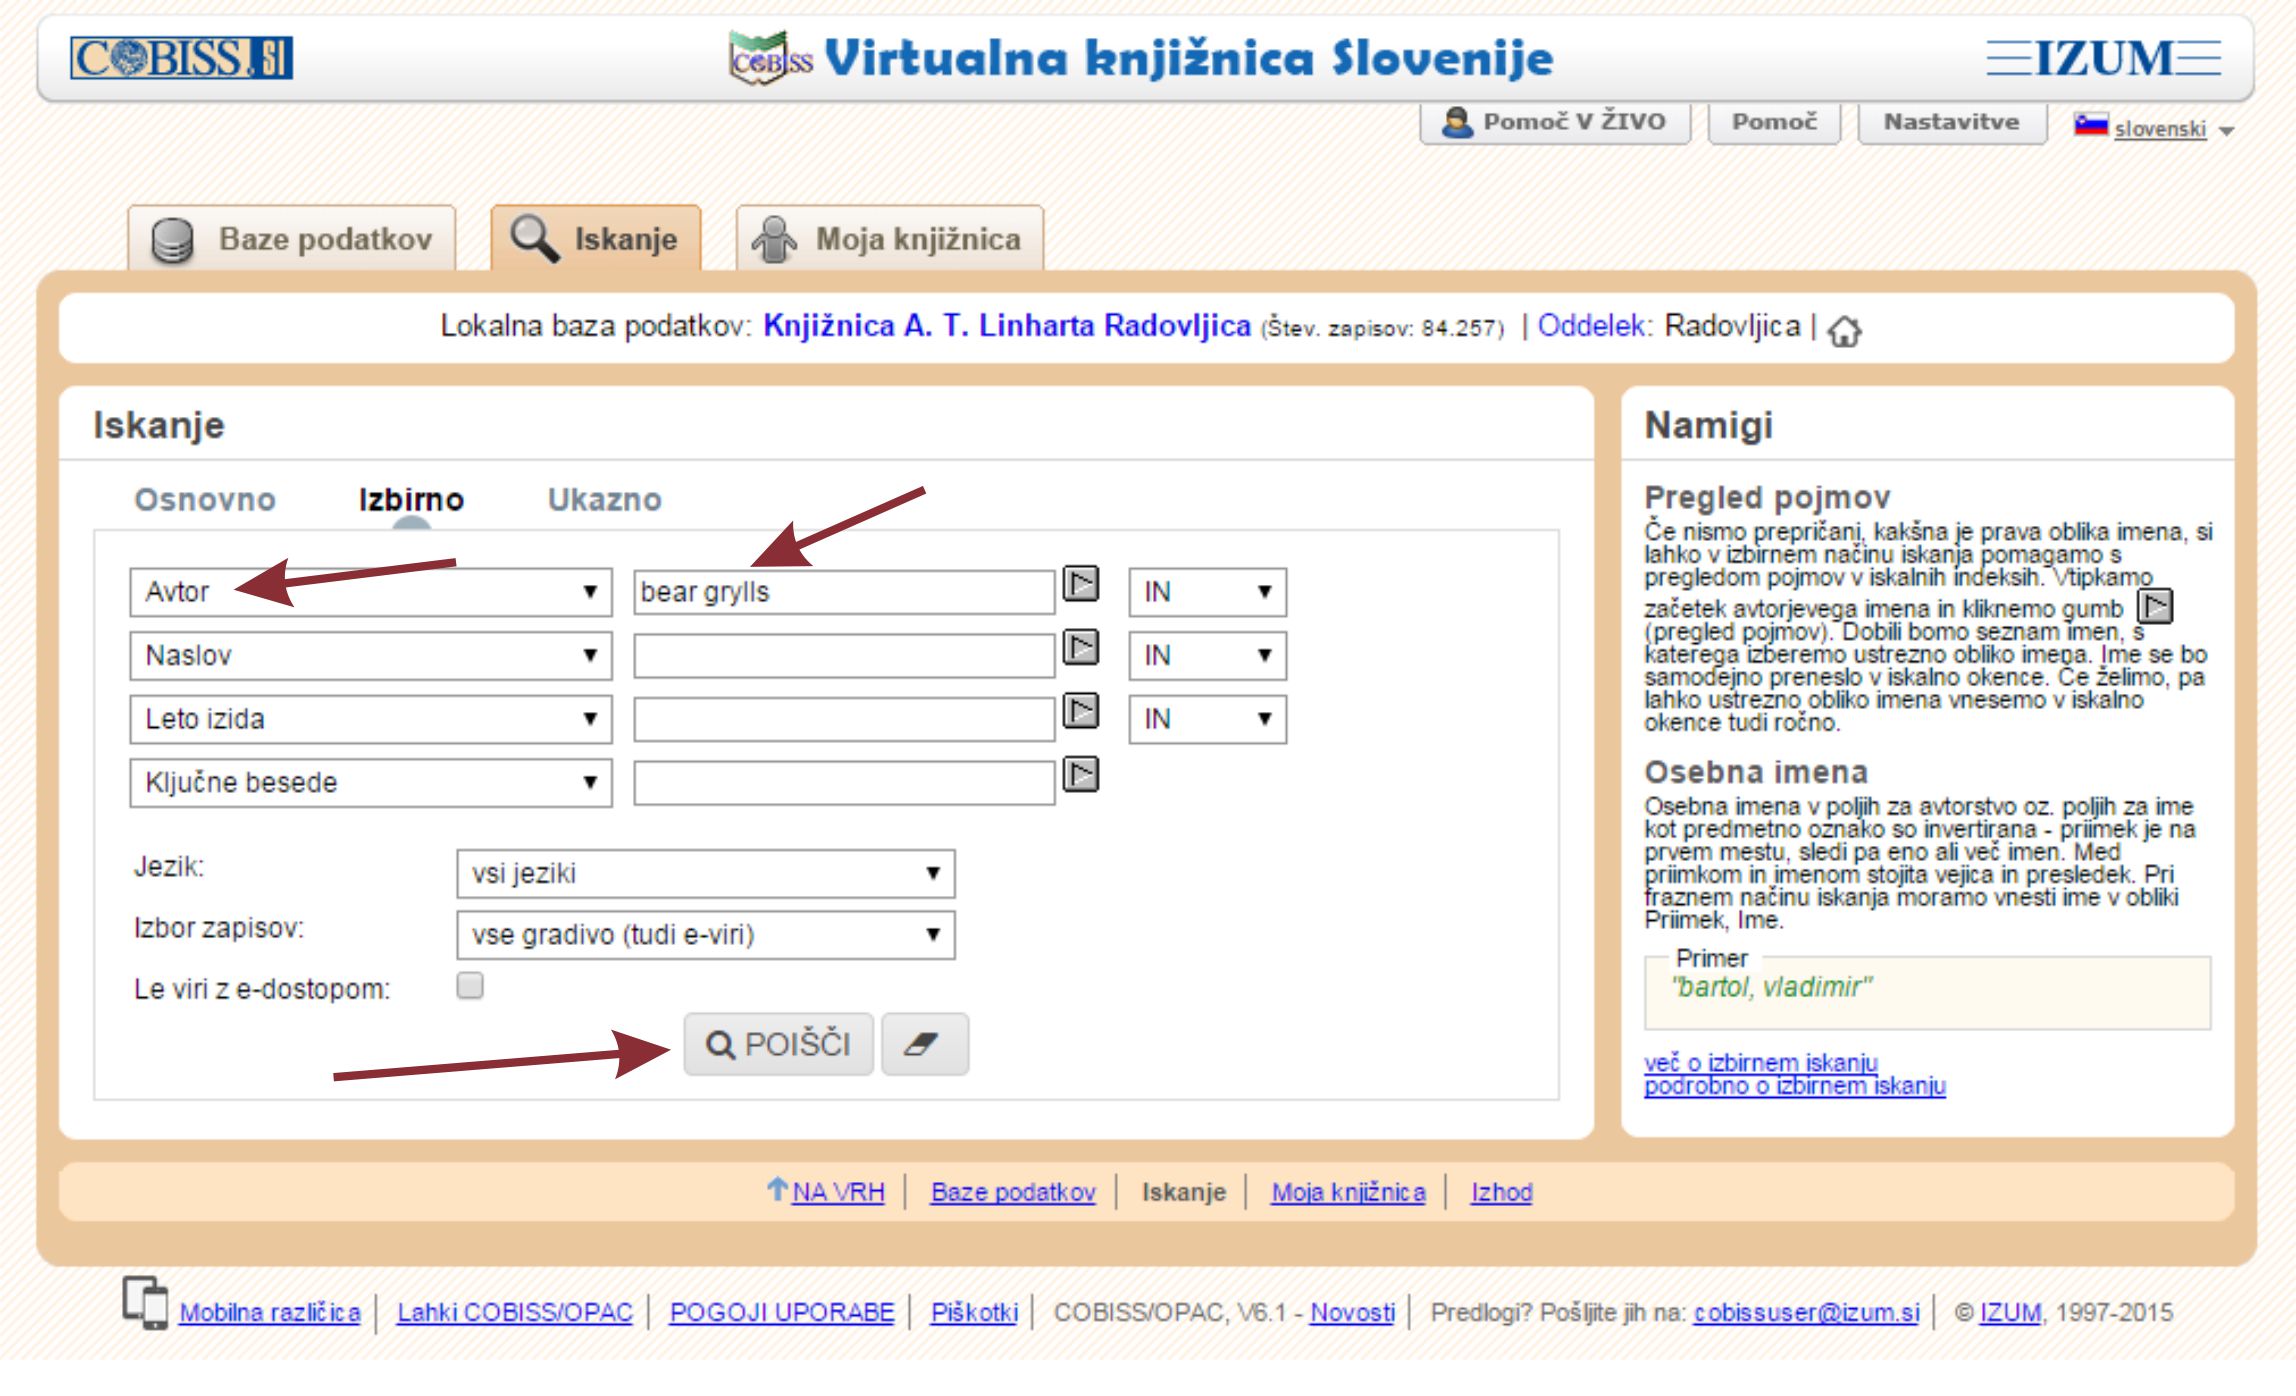The width and height of the screenshot is (2296, 1396).
Task: Click the COBISS.SI logo
Action: coord(181,57)
